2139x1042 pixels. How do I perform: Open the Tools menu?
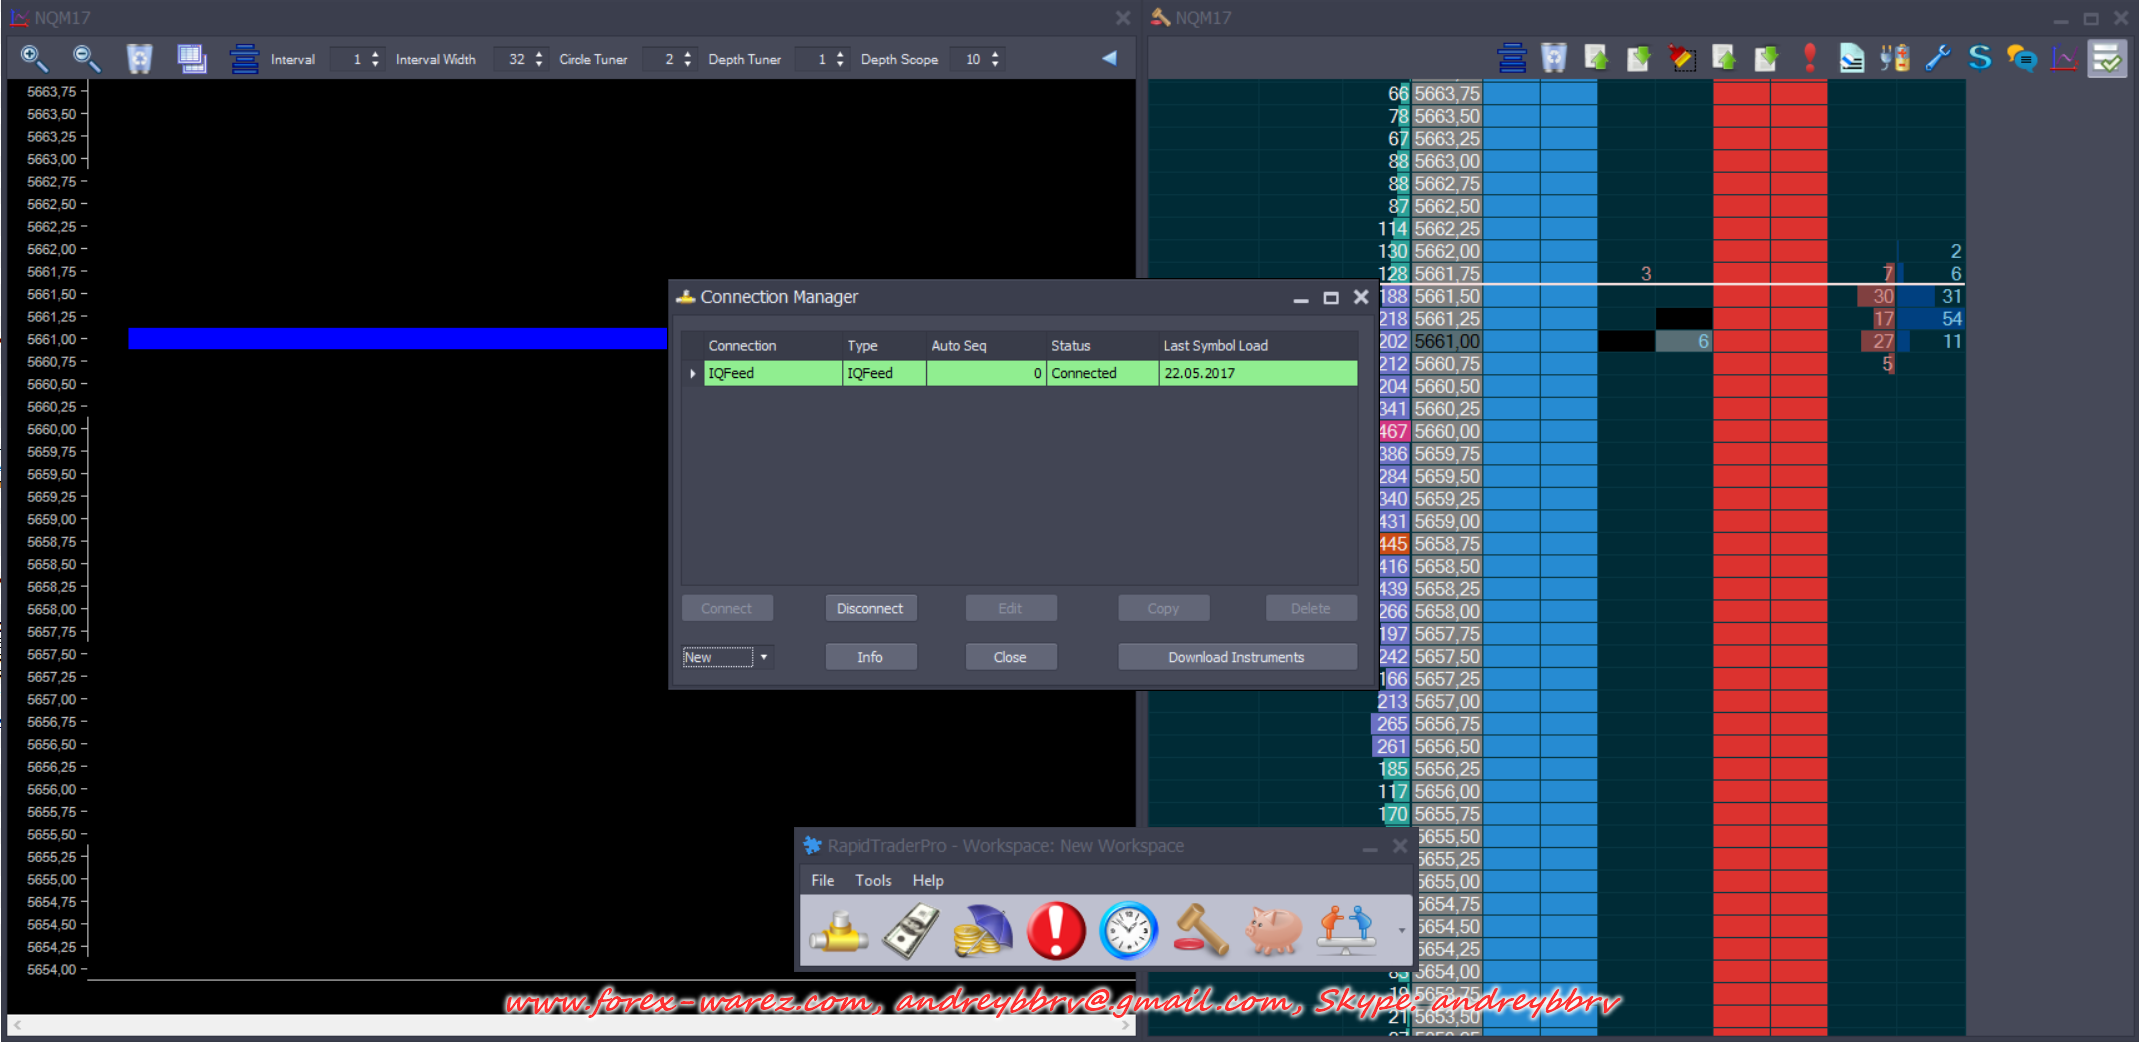click(872, 880)
